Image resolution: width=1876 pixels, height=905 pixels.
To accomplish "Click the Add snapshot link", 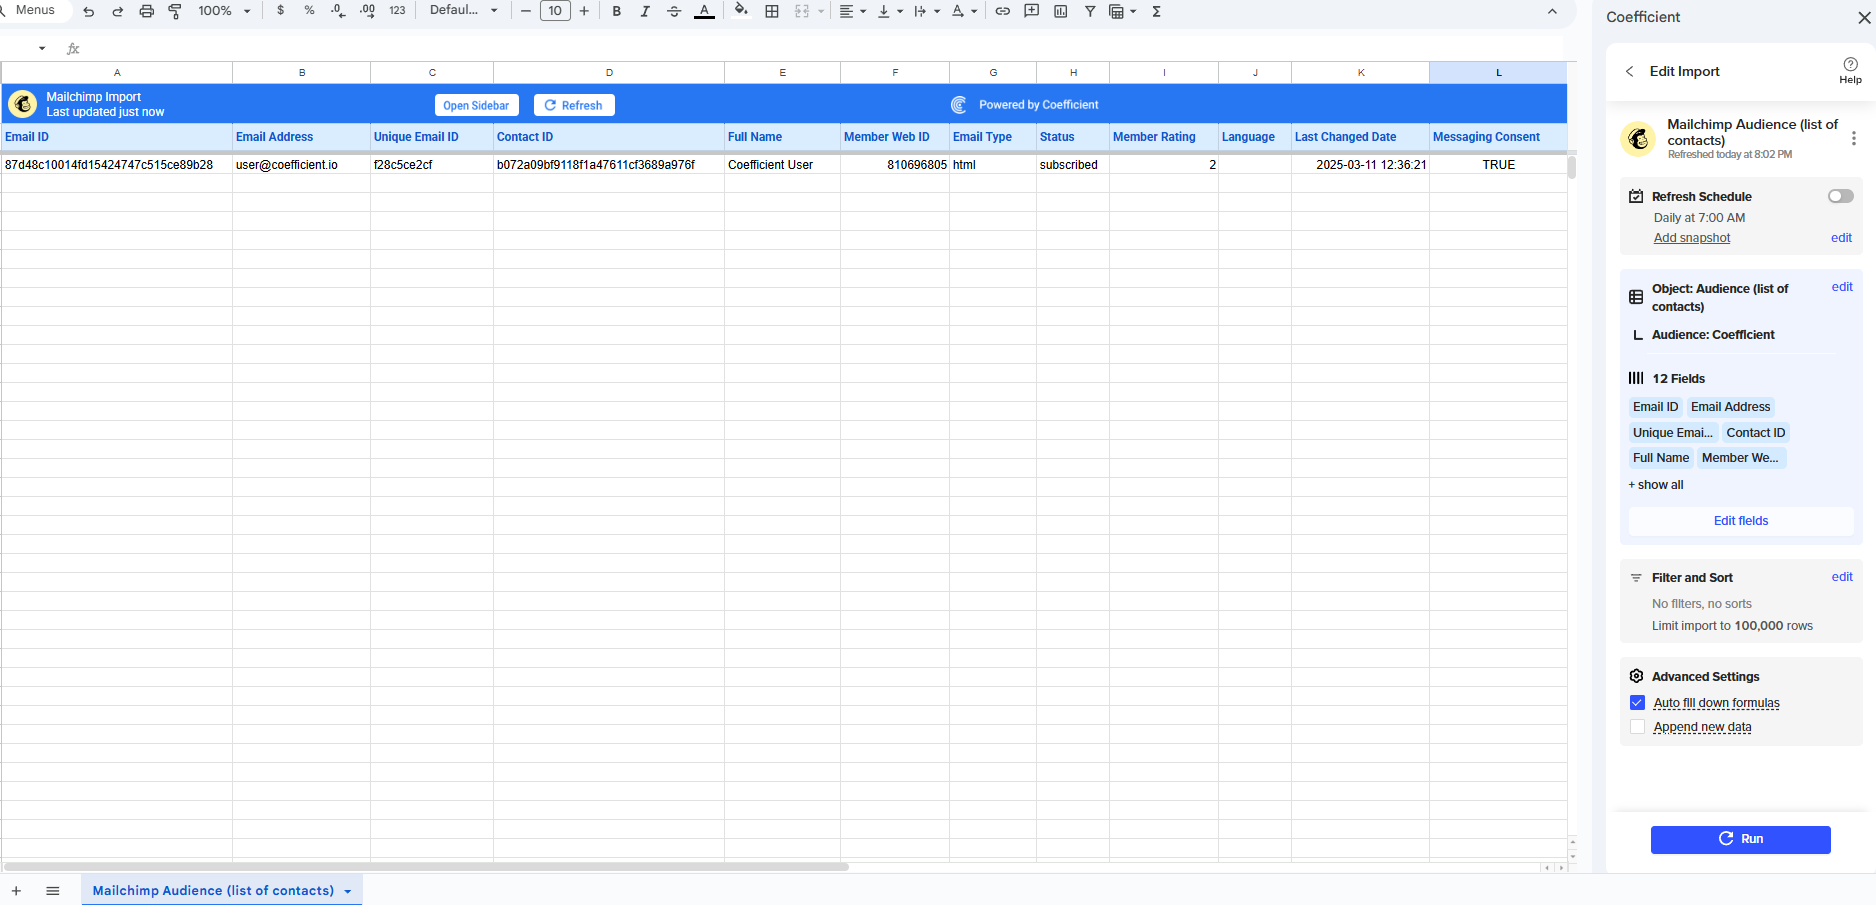I will [x=1691, y=238].
